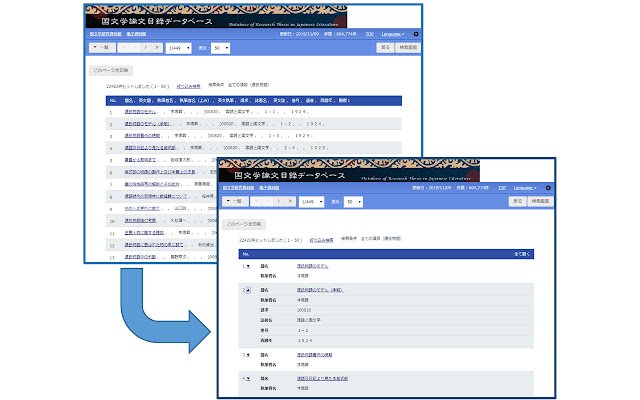Screen dimensions: 640x400
Task: Open row 11 title link in back window
Action: tap(144, 233)
